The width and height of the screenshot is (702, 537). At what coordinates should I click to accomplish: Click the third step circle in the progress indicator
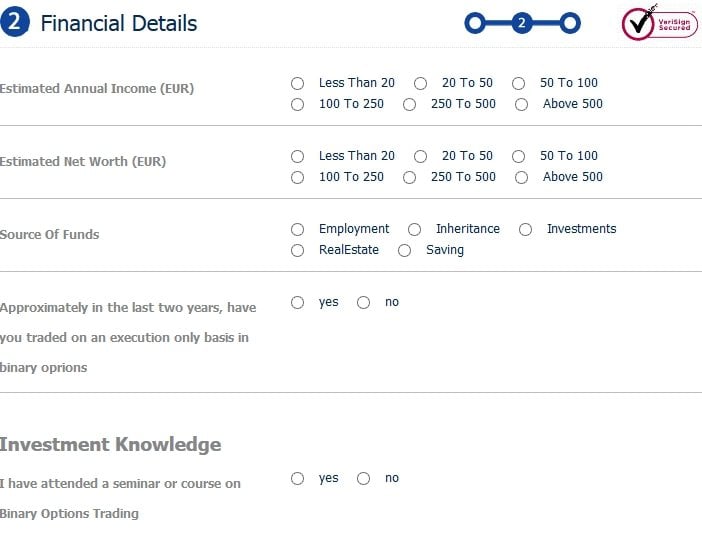point(570,23)
